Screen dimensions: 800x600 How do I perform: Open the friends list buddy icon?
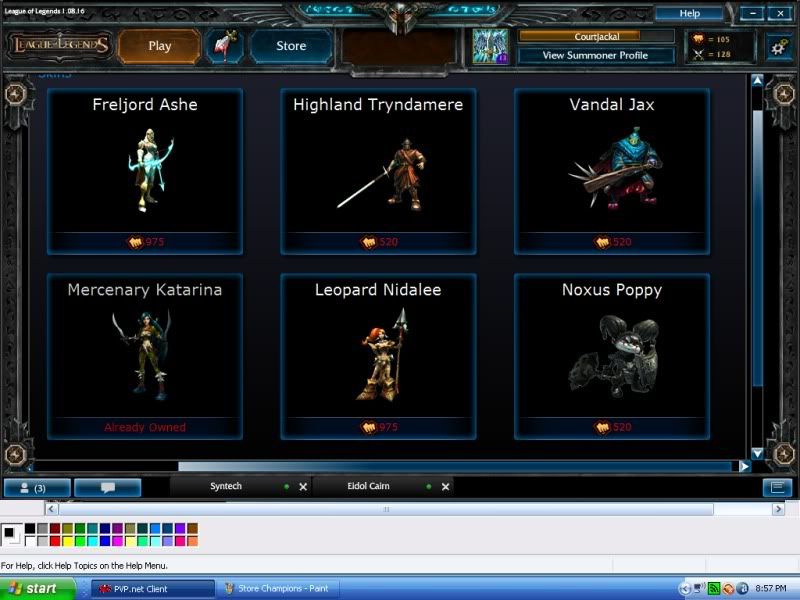tap(37, 488)
